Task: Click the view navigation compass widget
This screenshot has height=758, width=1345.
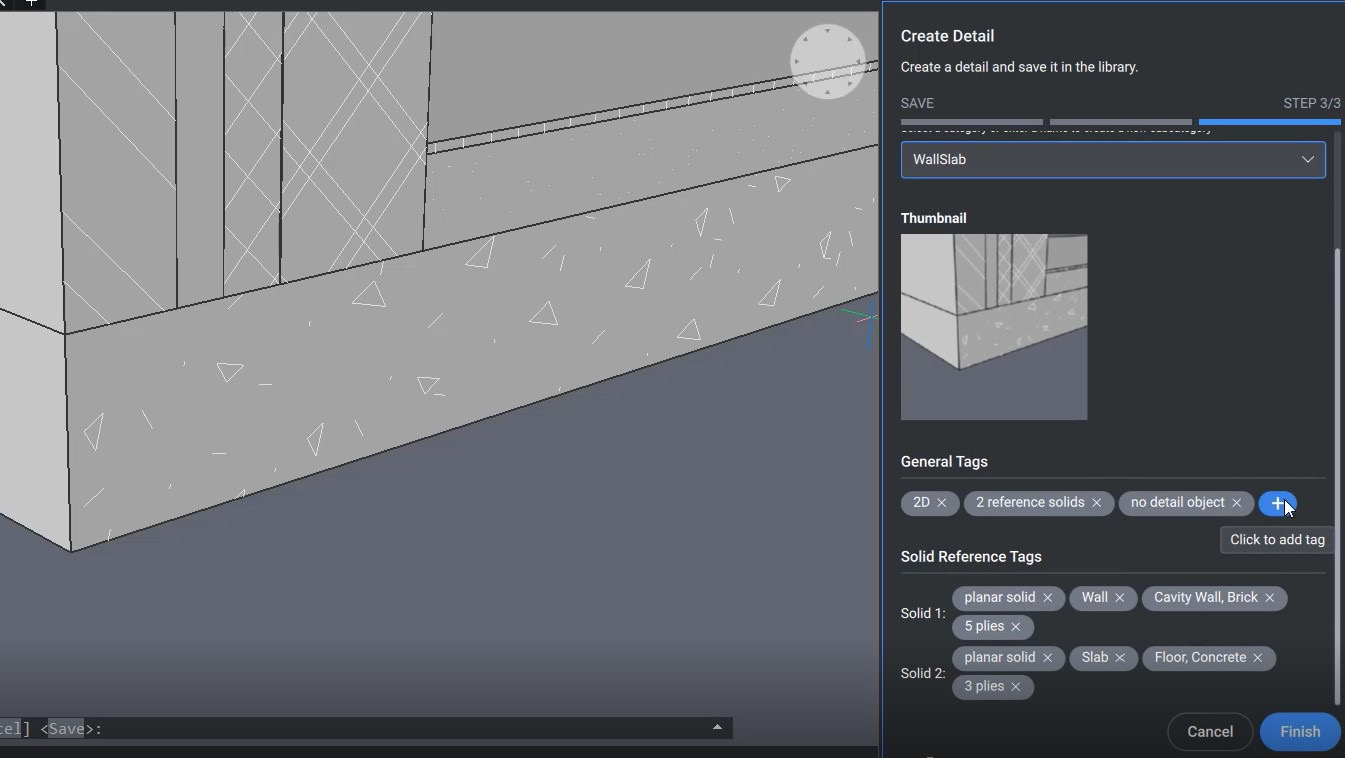Action: [828, 62]
